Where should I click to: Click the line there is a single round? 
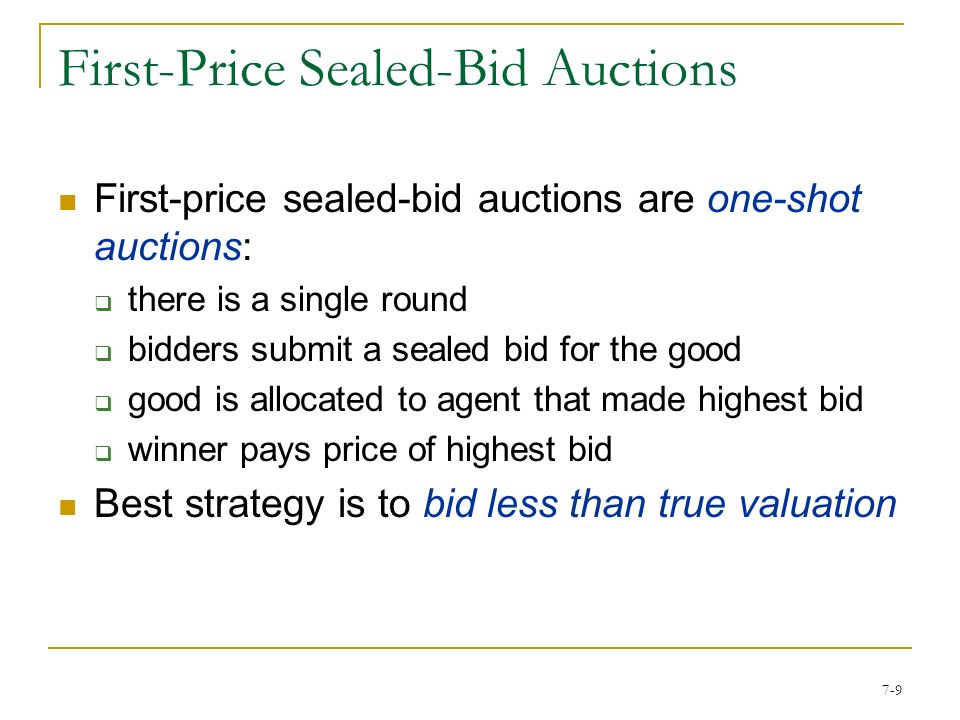[298, 301]
